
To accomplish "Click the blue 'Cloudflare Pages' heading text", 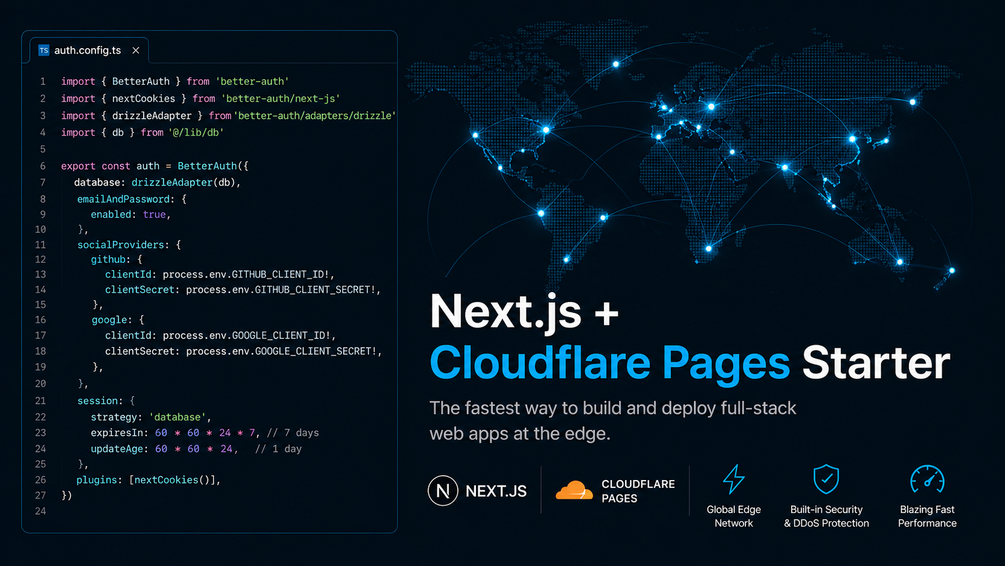I will tap(610, 362).
